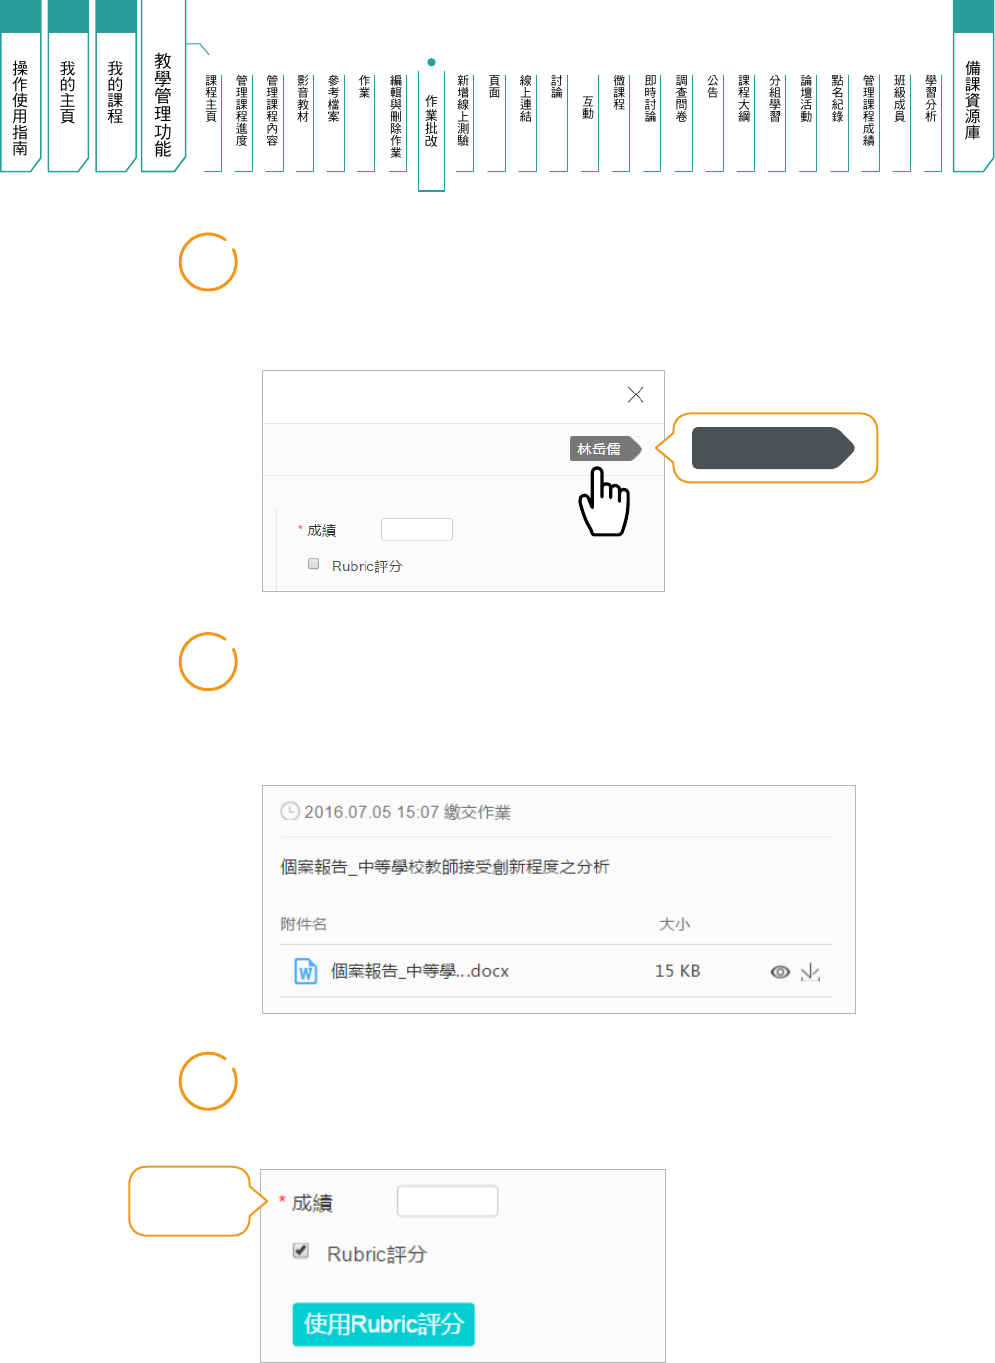Open the 備課資源庫 tab
This screenshot has width=995, height=1363.
pyautogui.click(x=972, y=100)
